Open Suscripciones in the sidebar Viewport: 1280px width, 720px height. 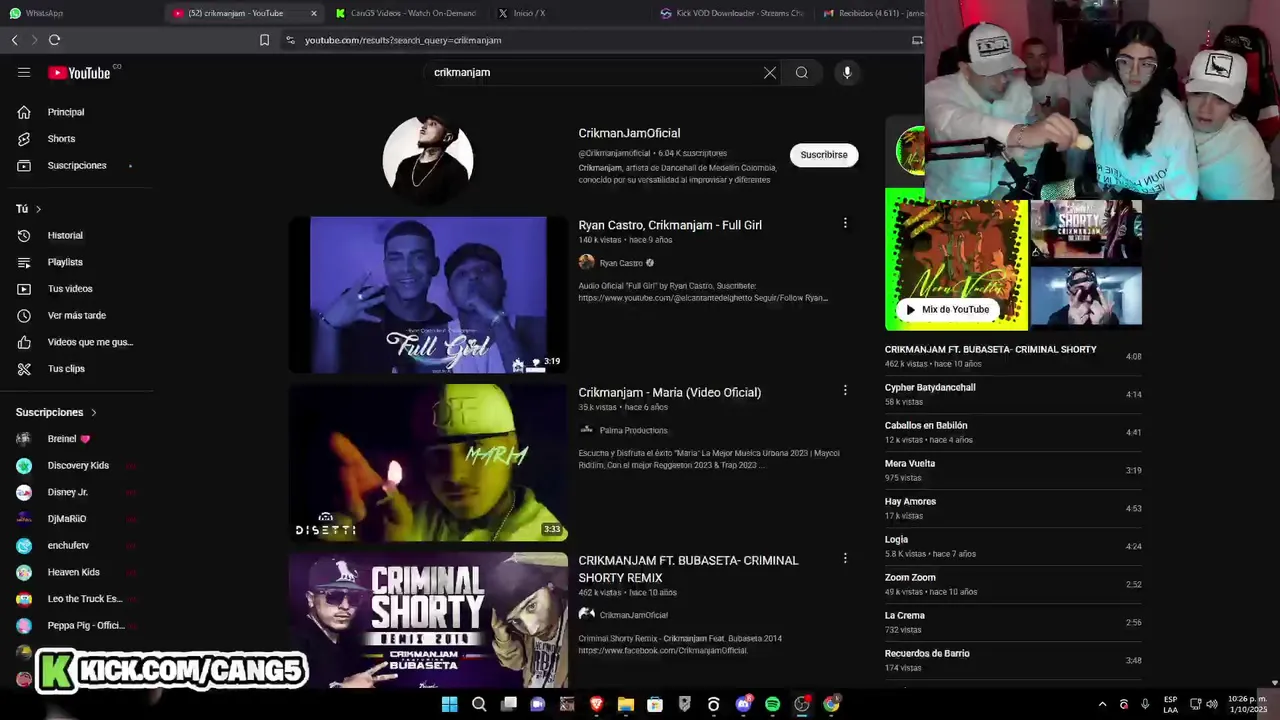(x=75, y=165)
